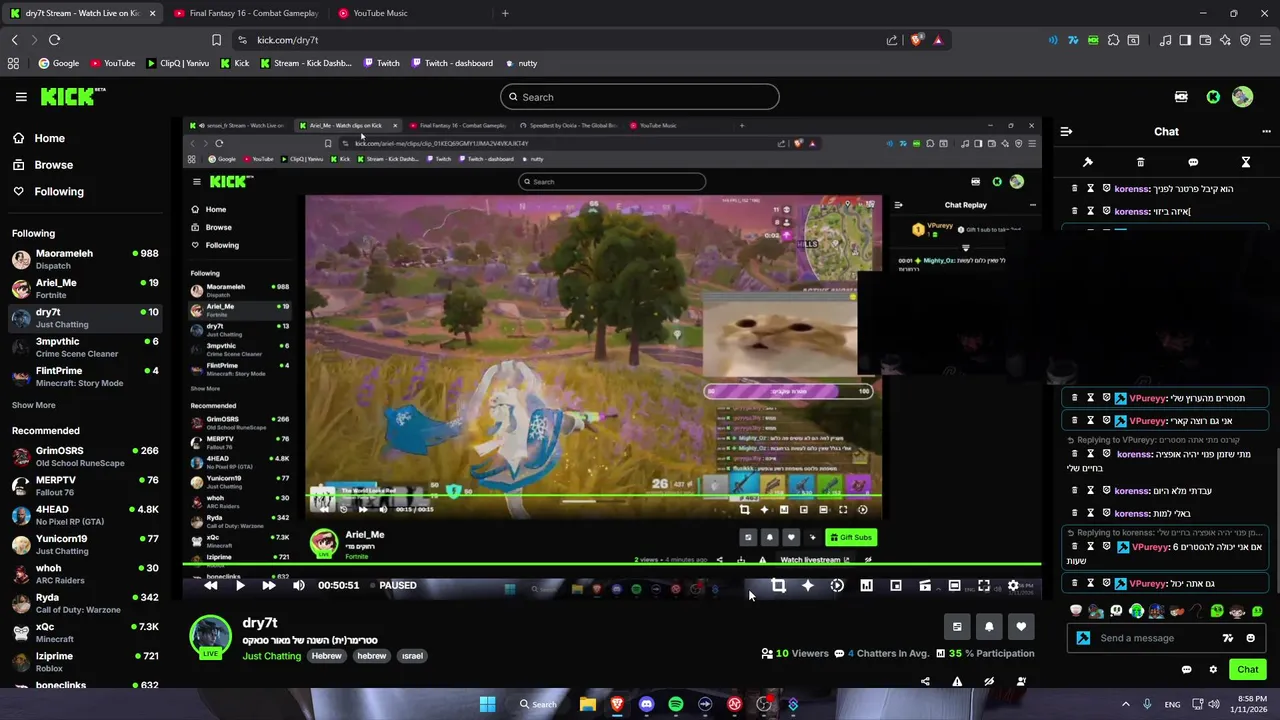Screen dimensions: 1280x720
Task: Open chat settings gear below input
Action: click(1213, 669)
